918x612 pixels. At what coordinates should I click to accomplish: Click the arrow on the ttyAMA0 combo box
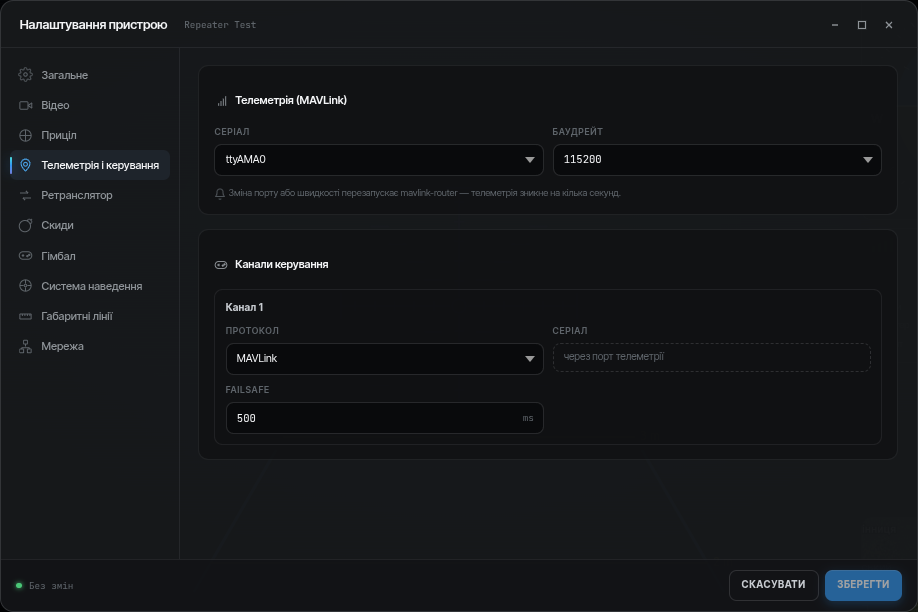(529, 160)
